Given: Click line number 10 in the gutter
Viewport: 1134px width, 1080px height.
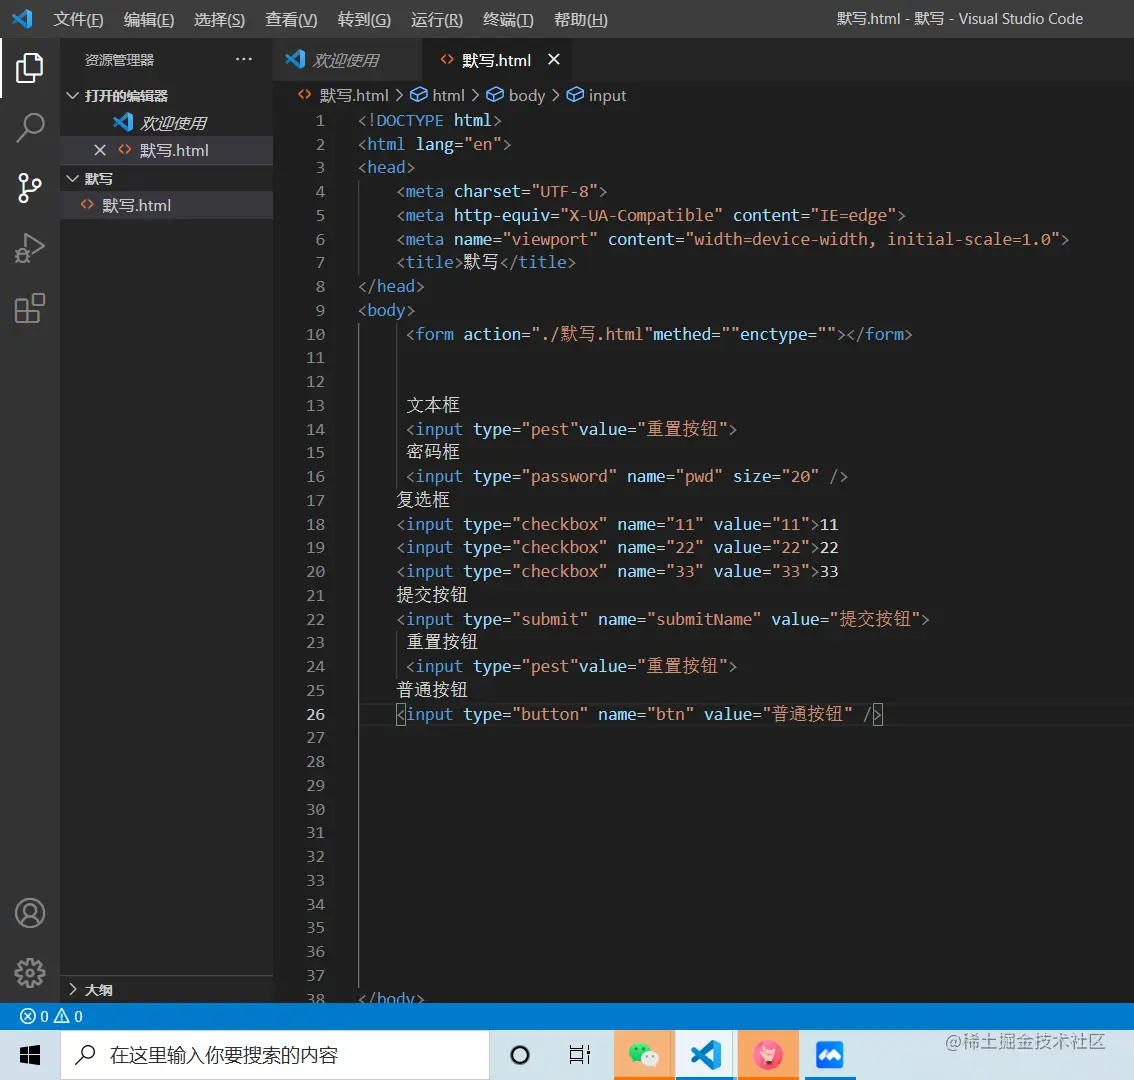Looking at the screenshot, I should click(x=315, y=334).
